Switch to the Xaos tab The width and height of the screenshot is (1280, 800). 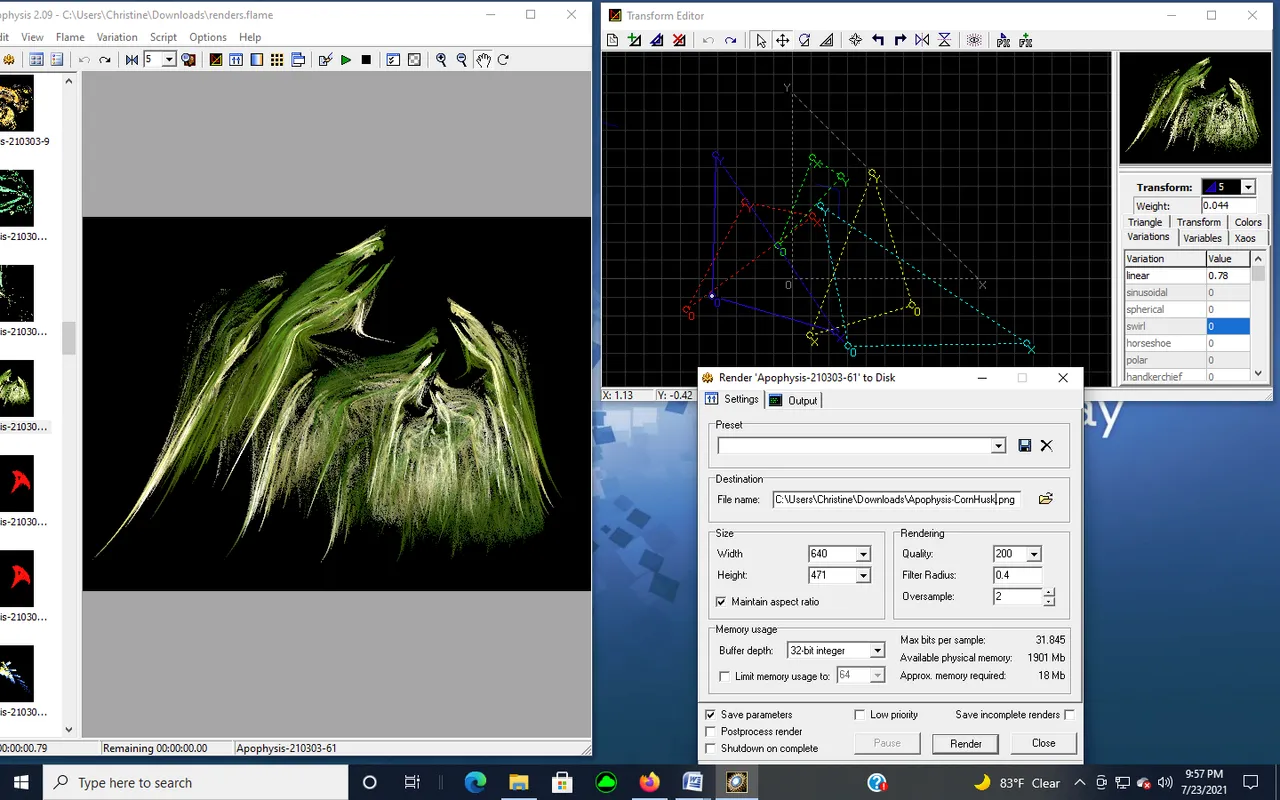click(x=1245, y=238)
